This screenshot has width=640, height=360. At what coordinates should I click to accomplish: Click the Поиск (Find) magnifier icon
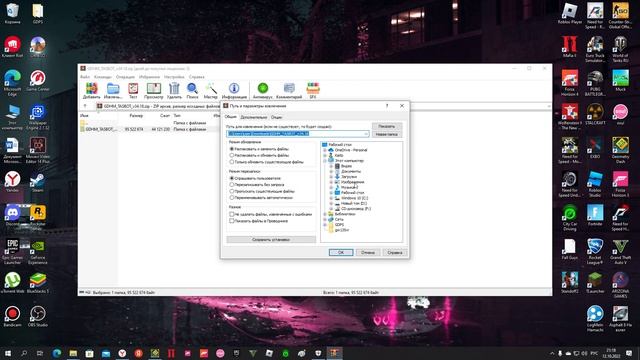tap(192, 90)
